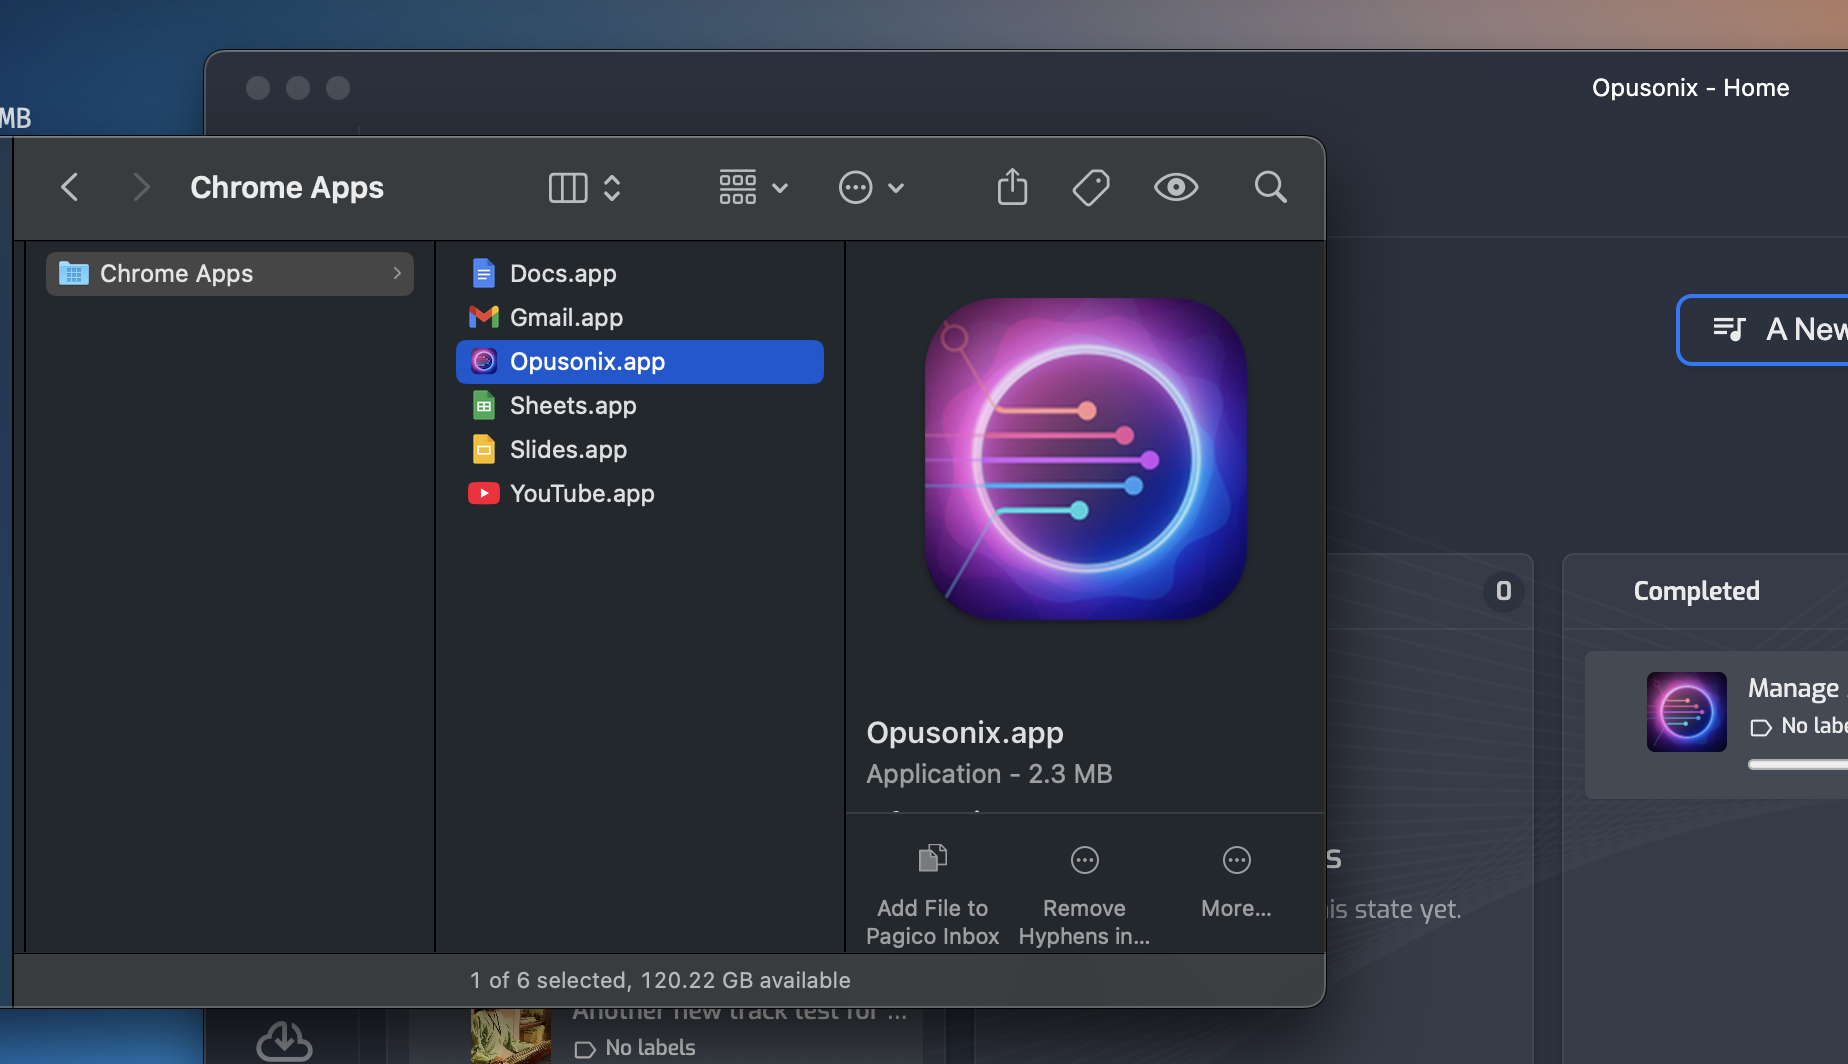Click the Opusonix.app name in preview pane
Screen dimensions: 1848x1064
click(x=965, y=732)
